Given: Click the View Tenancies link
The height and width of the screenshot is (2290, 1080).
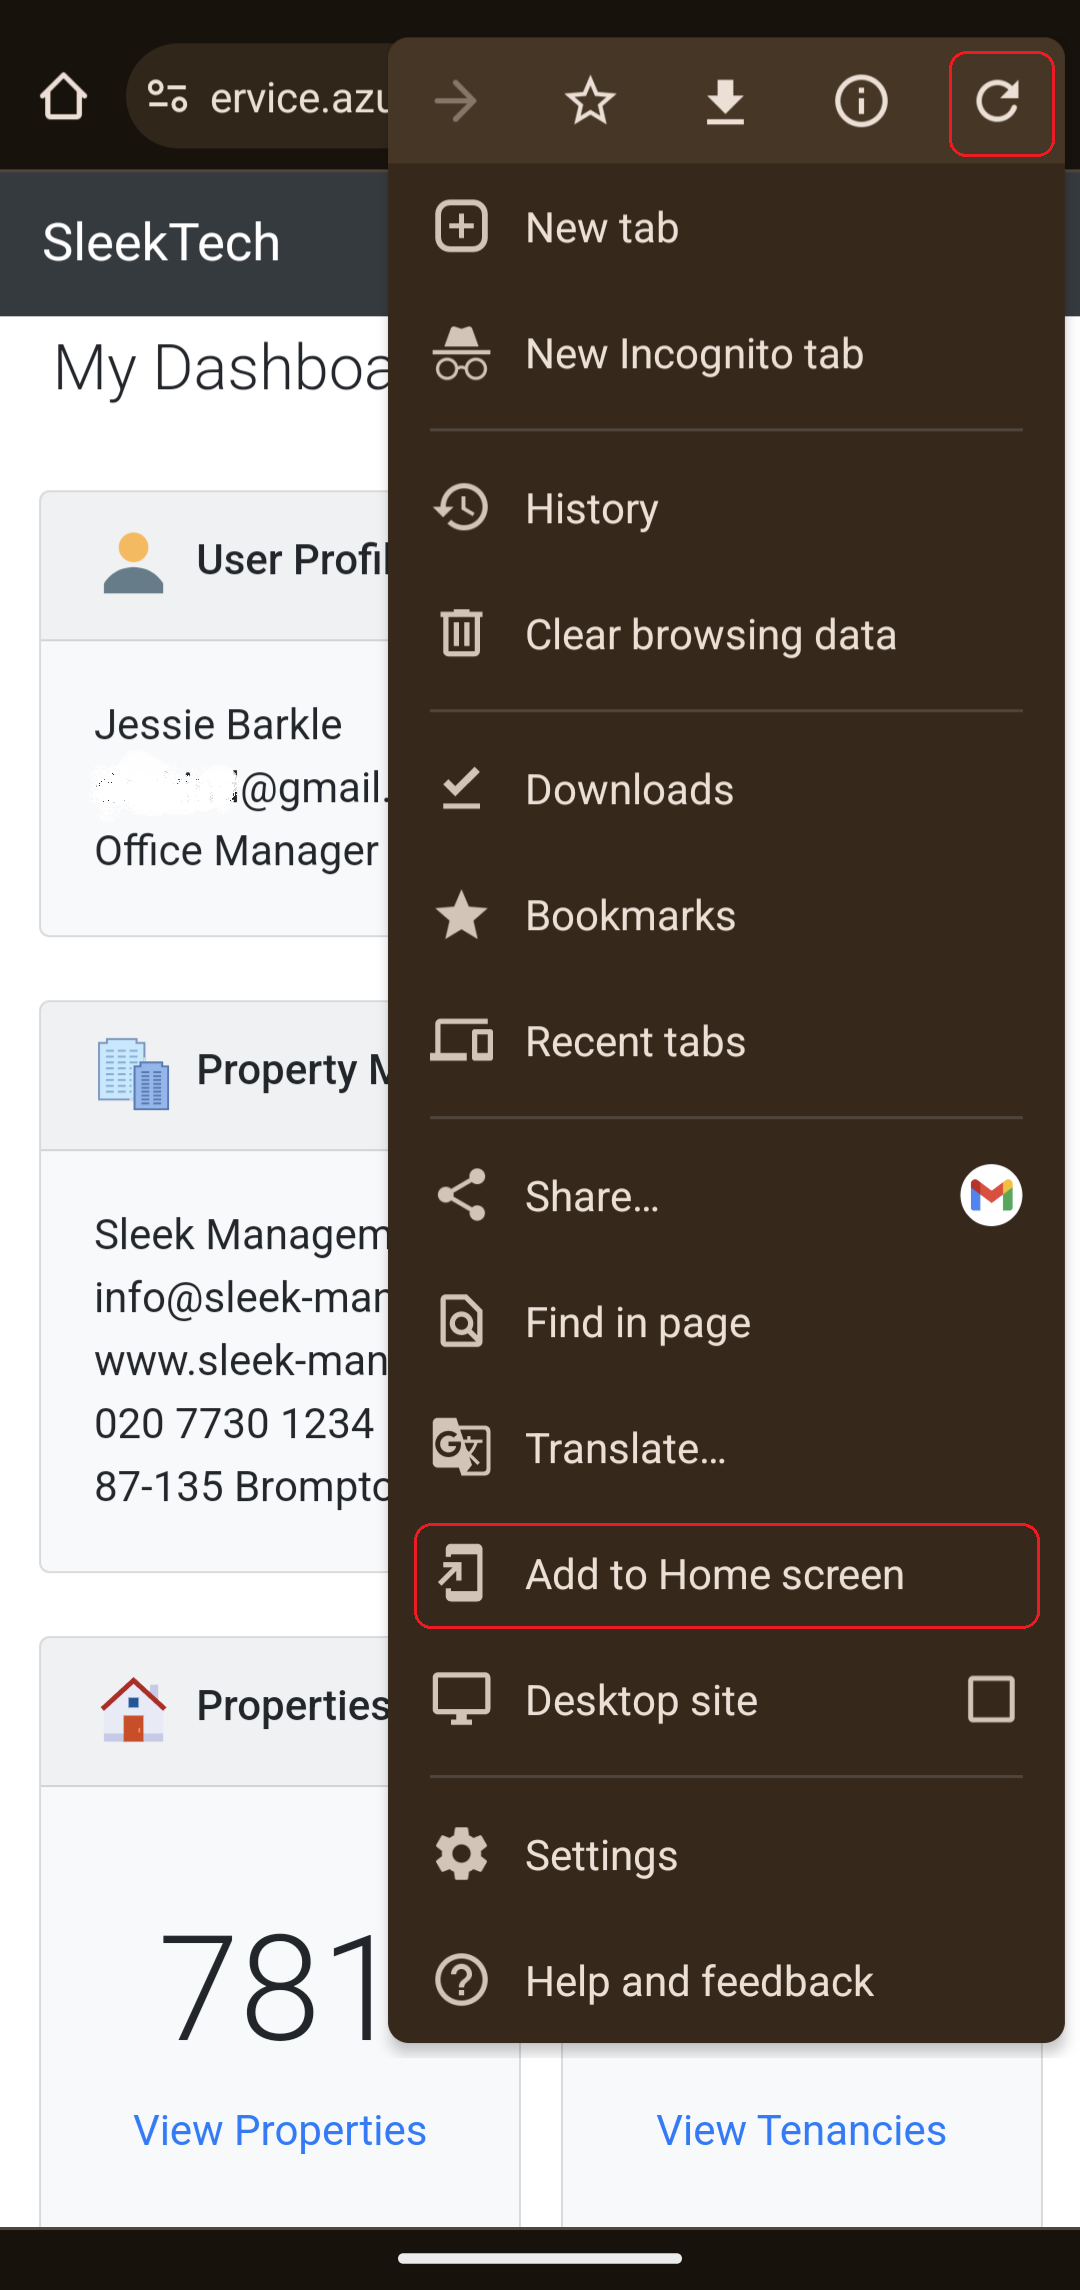Looking at the screenshot, I should pyautogui.click(x=801, y=2130).
